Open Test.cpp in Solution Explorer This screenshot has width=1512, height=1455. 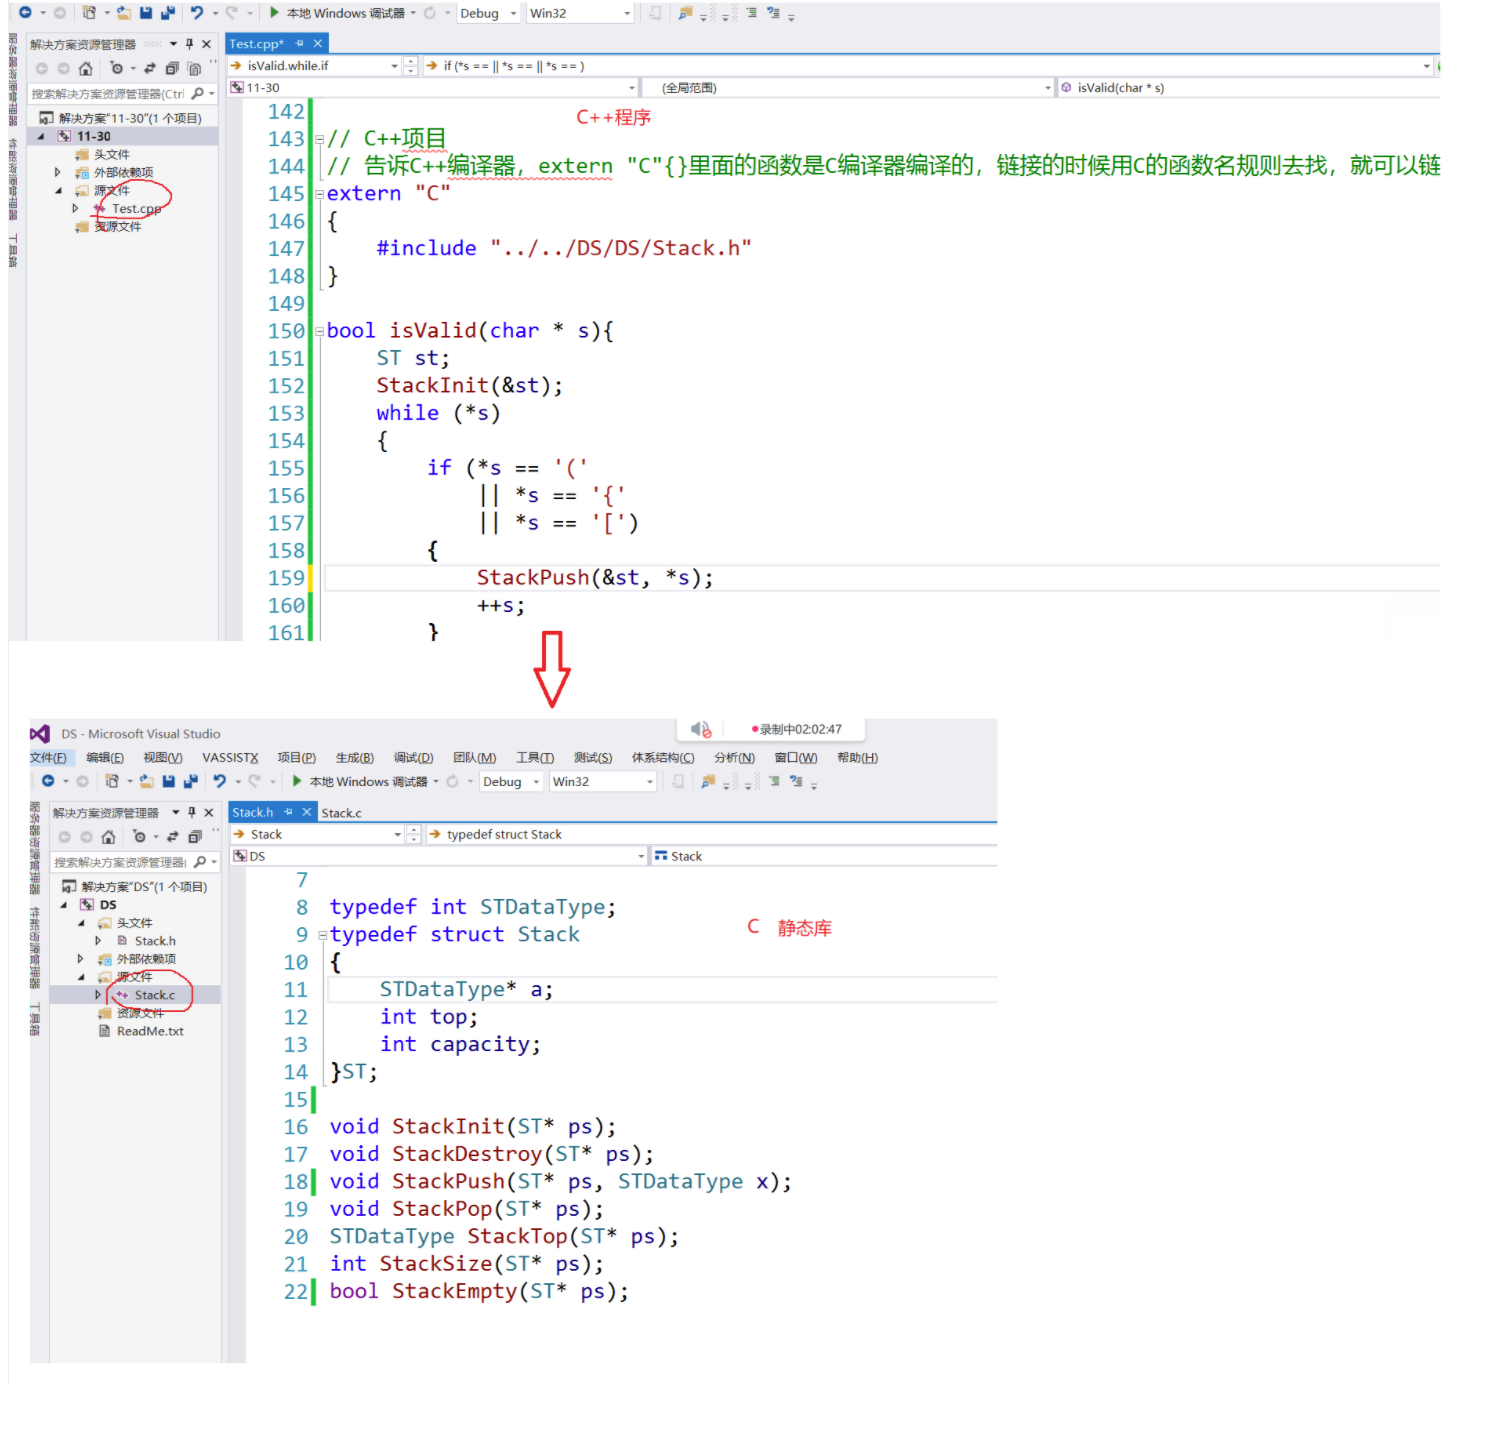(x=136, y=209)
